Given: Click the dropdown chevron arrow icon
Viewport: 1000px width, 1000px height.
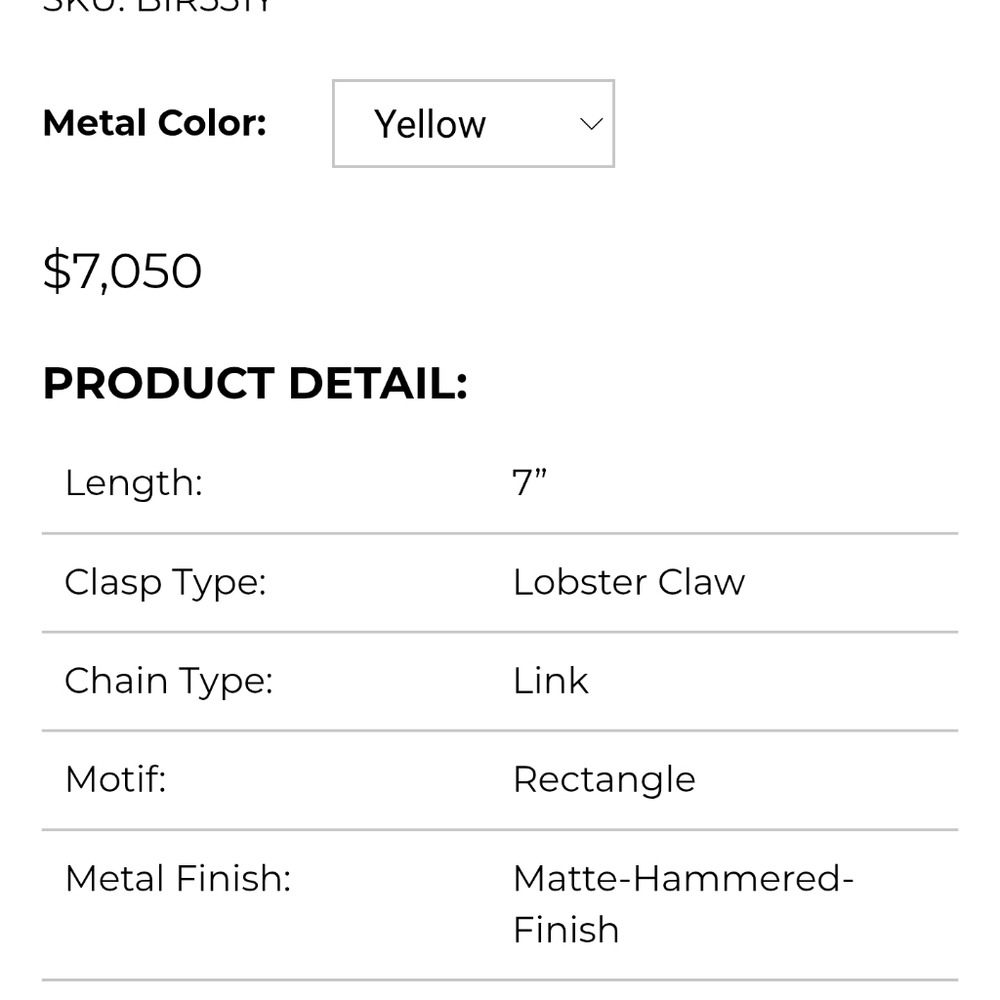Looking at the screenshot, I should tap(591, 124).
